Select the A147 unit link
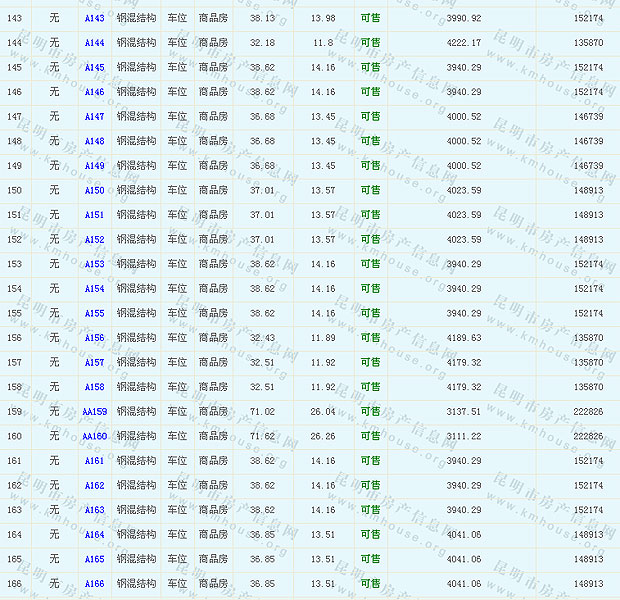The height and width of the screenshot is (600, 620). 94,117
